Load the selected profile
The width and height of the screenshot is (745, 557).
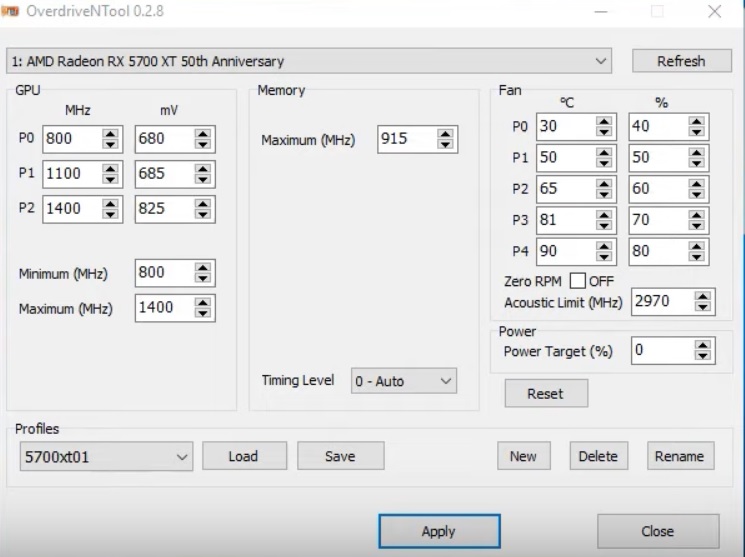[x=244, y=456]
